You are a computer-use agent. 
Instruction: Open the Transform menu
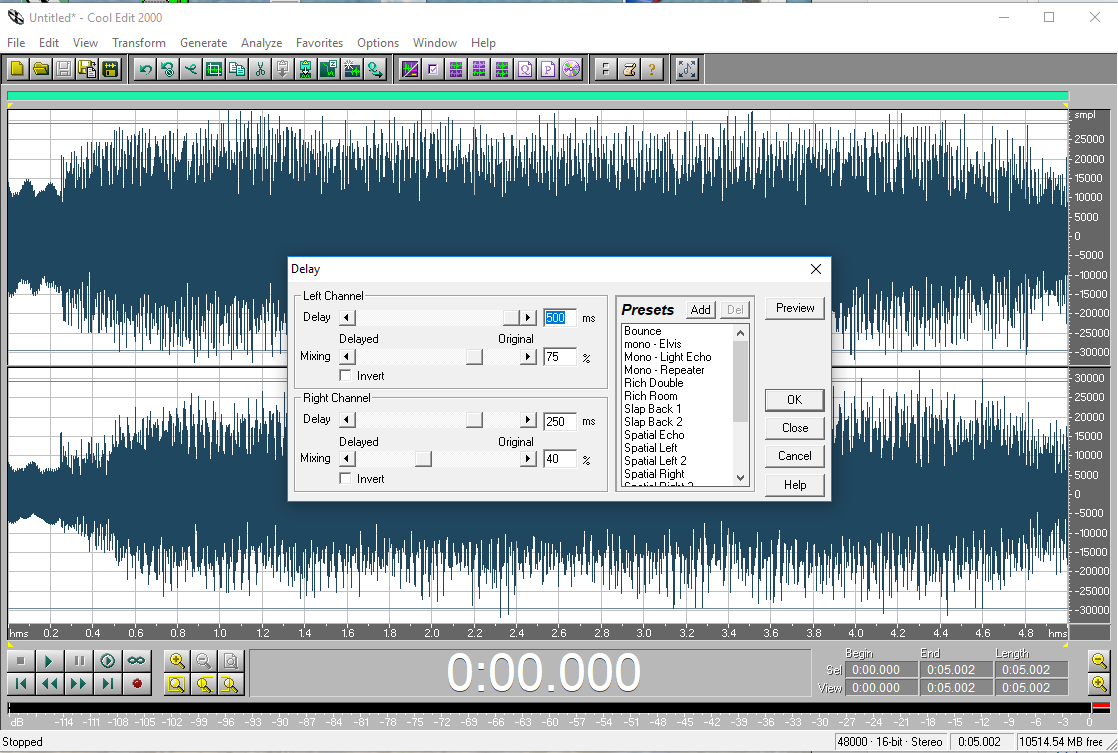pyautogui.click(x=138, y=43)
